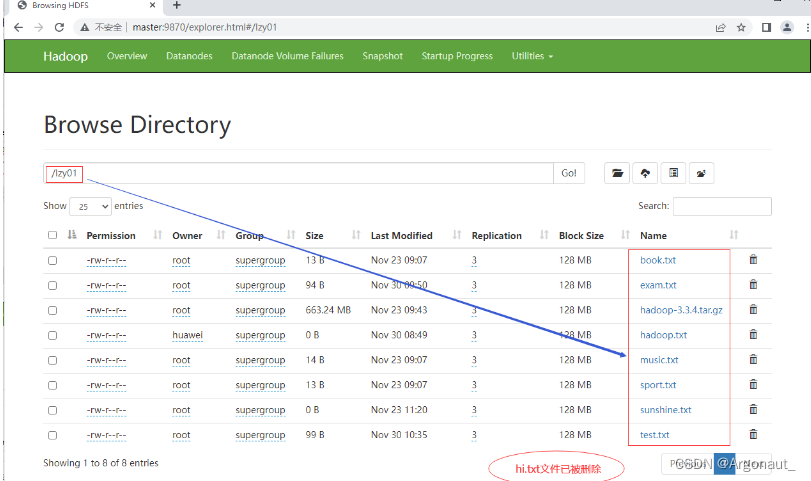Check the sunshine.txt row checkbox
This screenshot has height=481, width=811.
click(52, 410)
